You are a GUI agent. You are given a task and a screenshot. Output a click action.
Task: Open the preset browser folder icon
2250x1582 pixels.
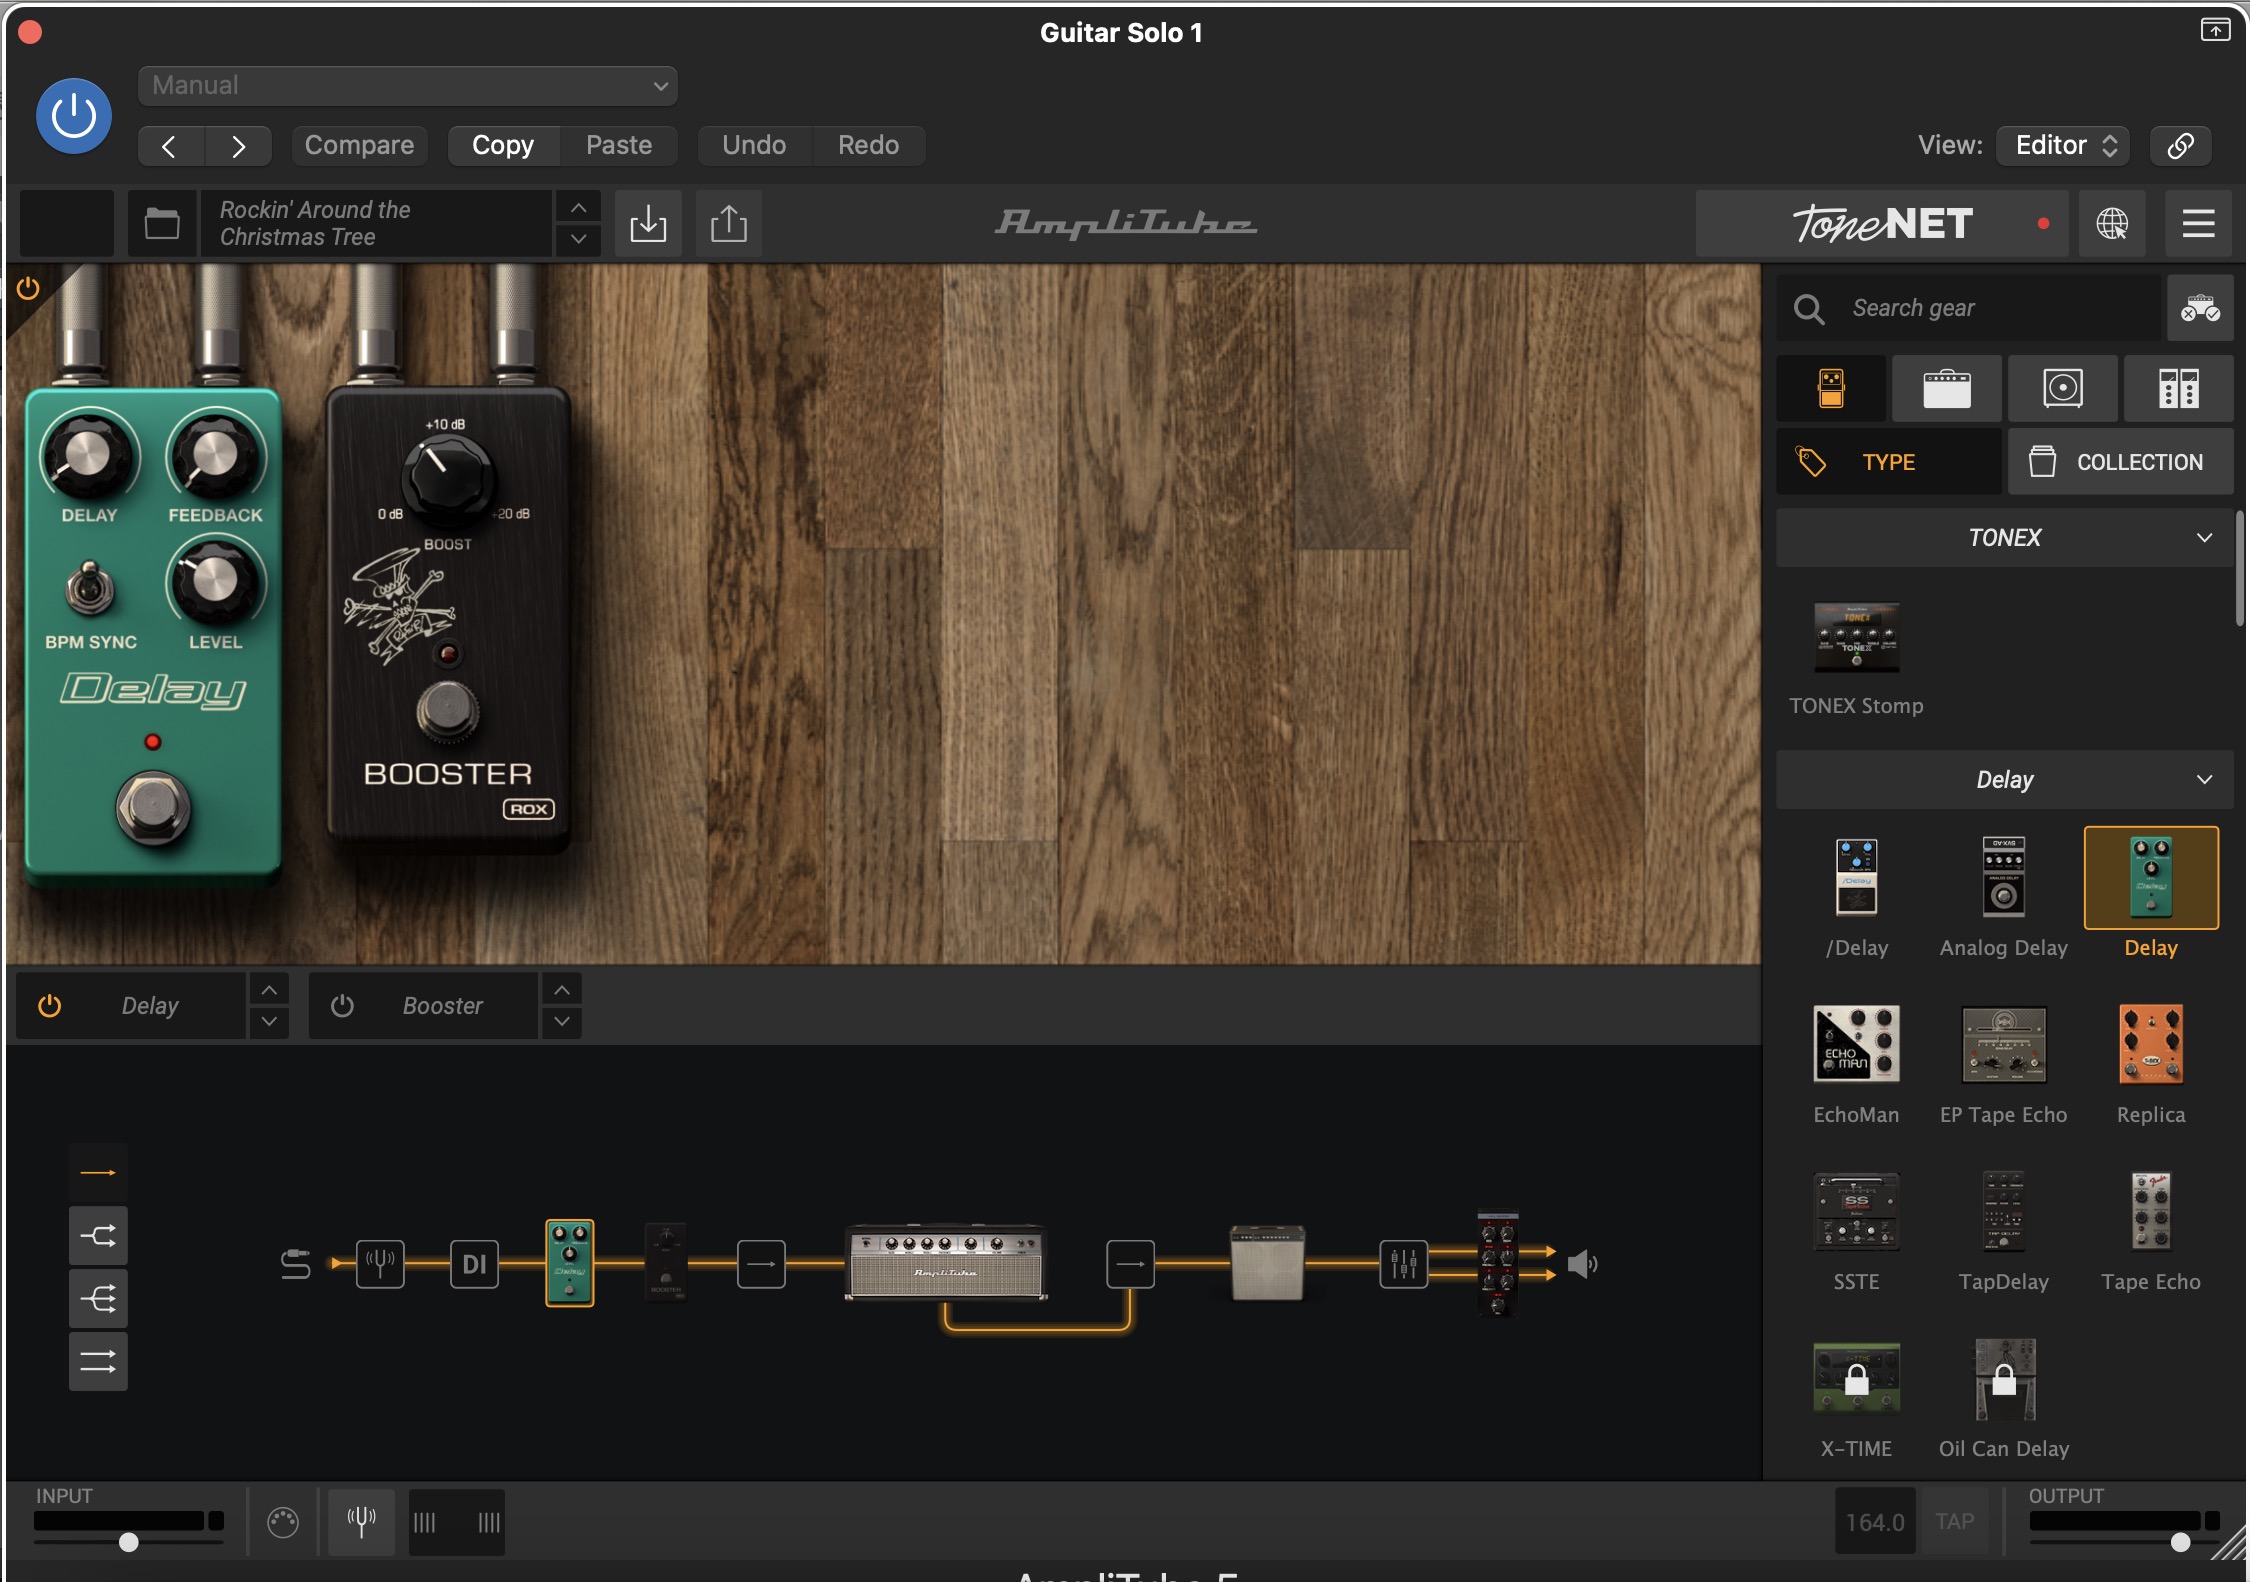click(x=162, y=223)
